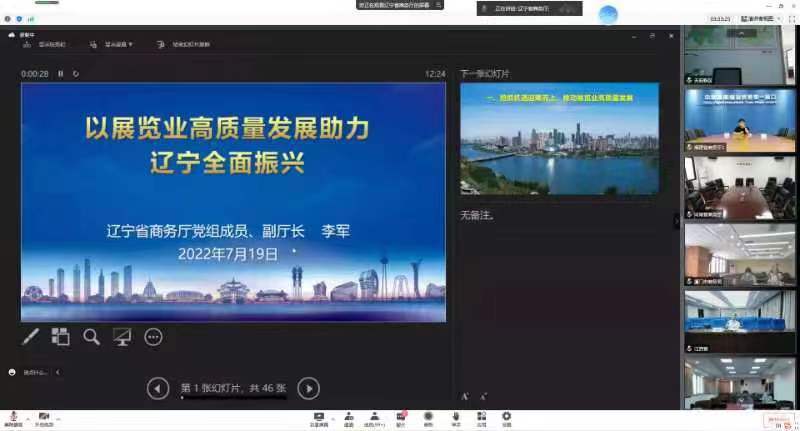Select the pen and laser pointer tool
800x431 pixels.
coord(30,337)
